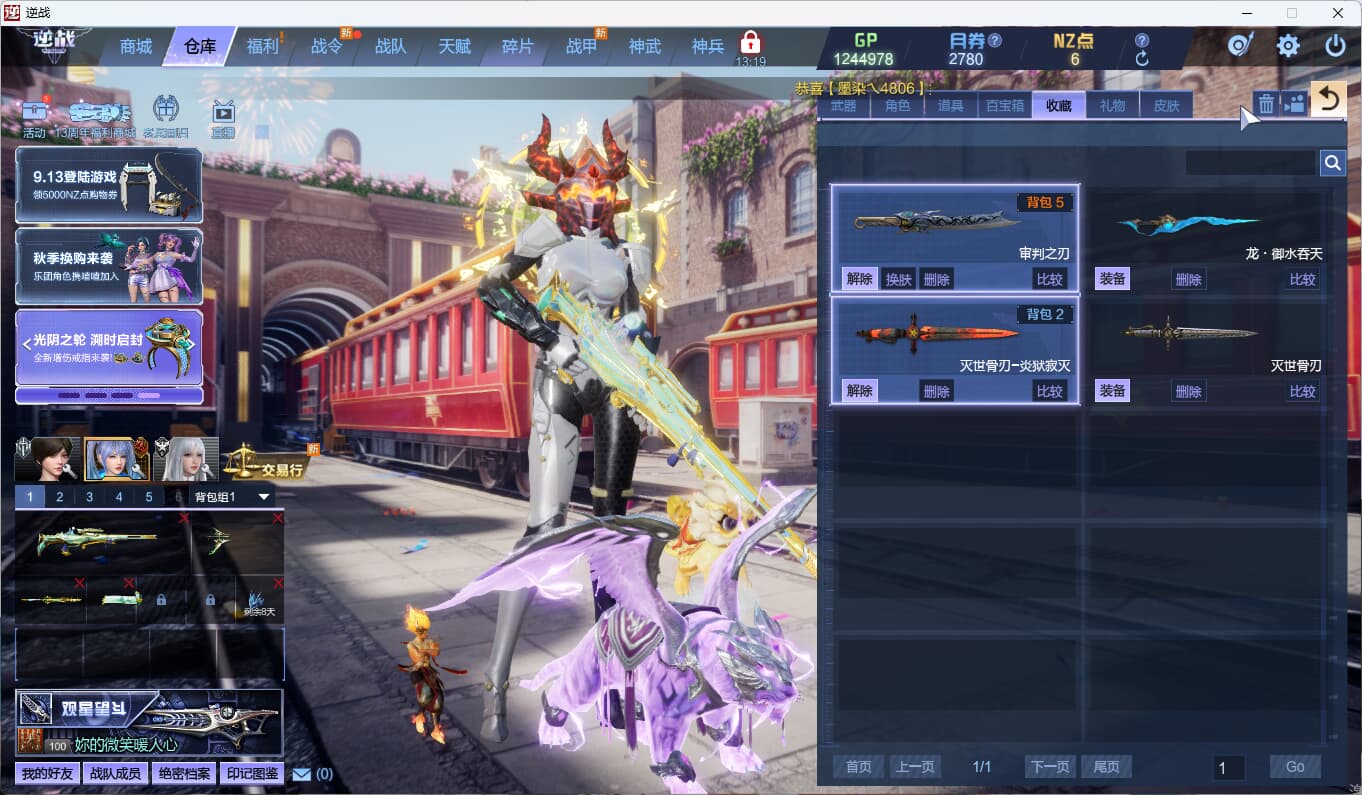Click the magnifier search icon
1362x795 pixels.
tap(1333, 163)
